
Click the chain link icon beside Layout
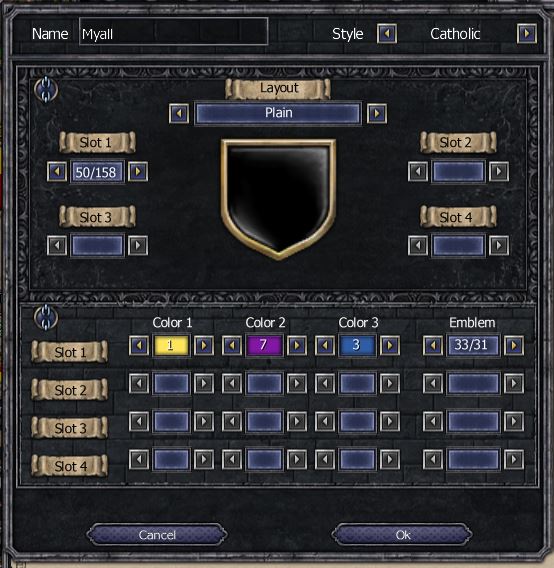tap(46, 89)
